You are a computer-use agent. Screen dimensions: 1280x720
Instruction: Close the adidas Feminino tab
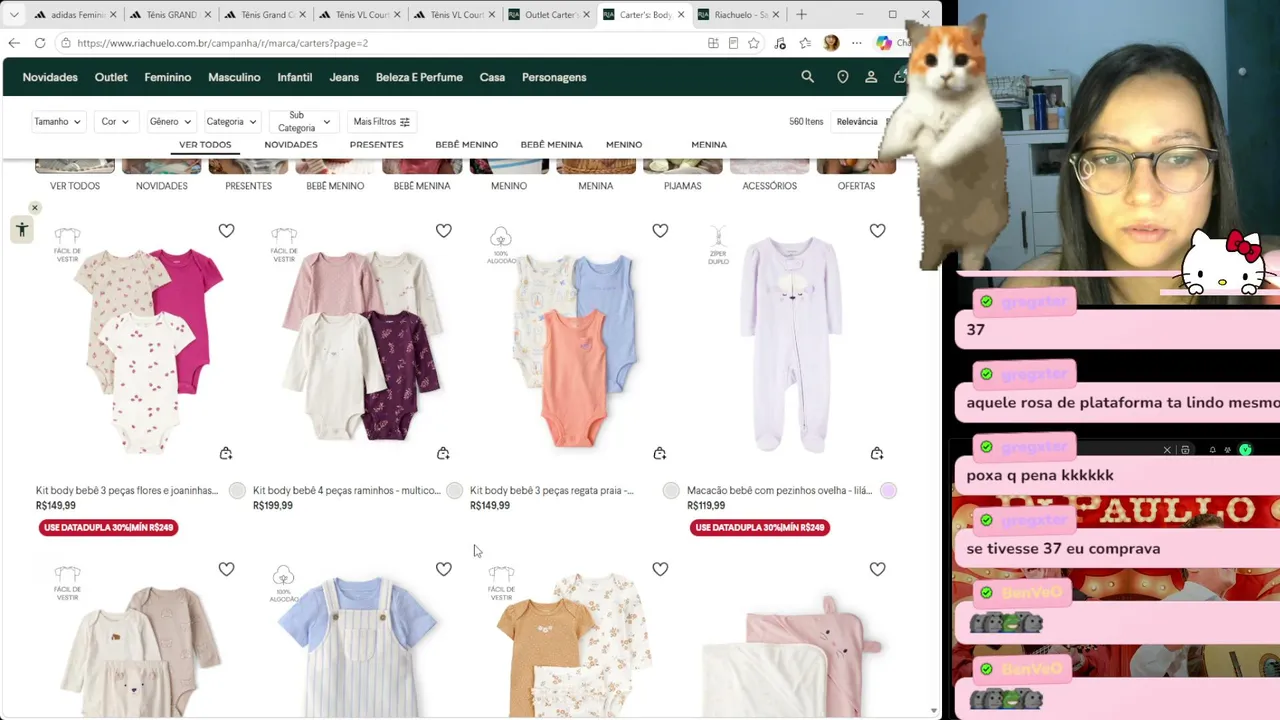(113, 15)
